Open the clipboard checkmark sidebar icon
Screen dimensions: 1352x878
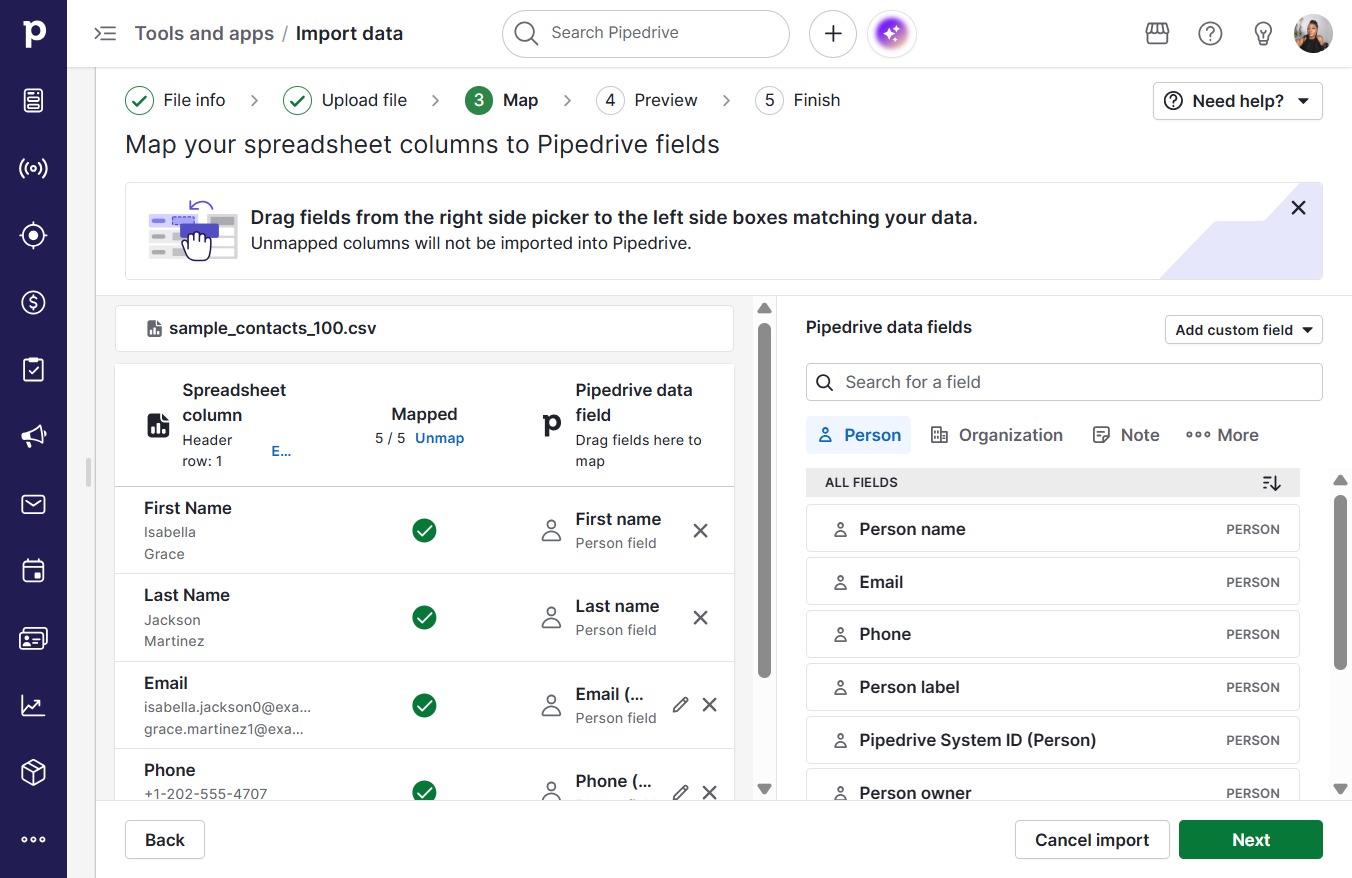click(33, 369)
